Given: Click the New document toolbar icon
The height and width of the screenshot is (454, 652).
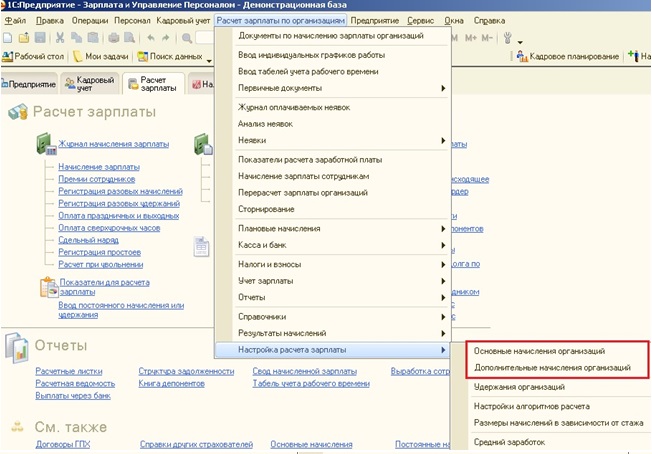Looking at the screenshot, I should (x=7, y=38).
